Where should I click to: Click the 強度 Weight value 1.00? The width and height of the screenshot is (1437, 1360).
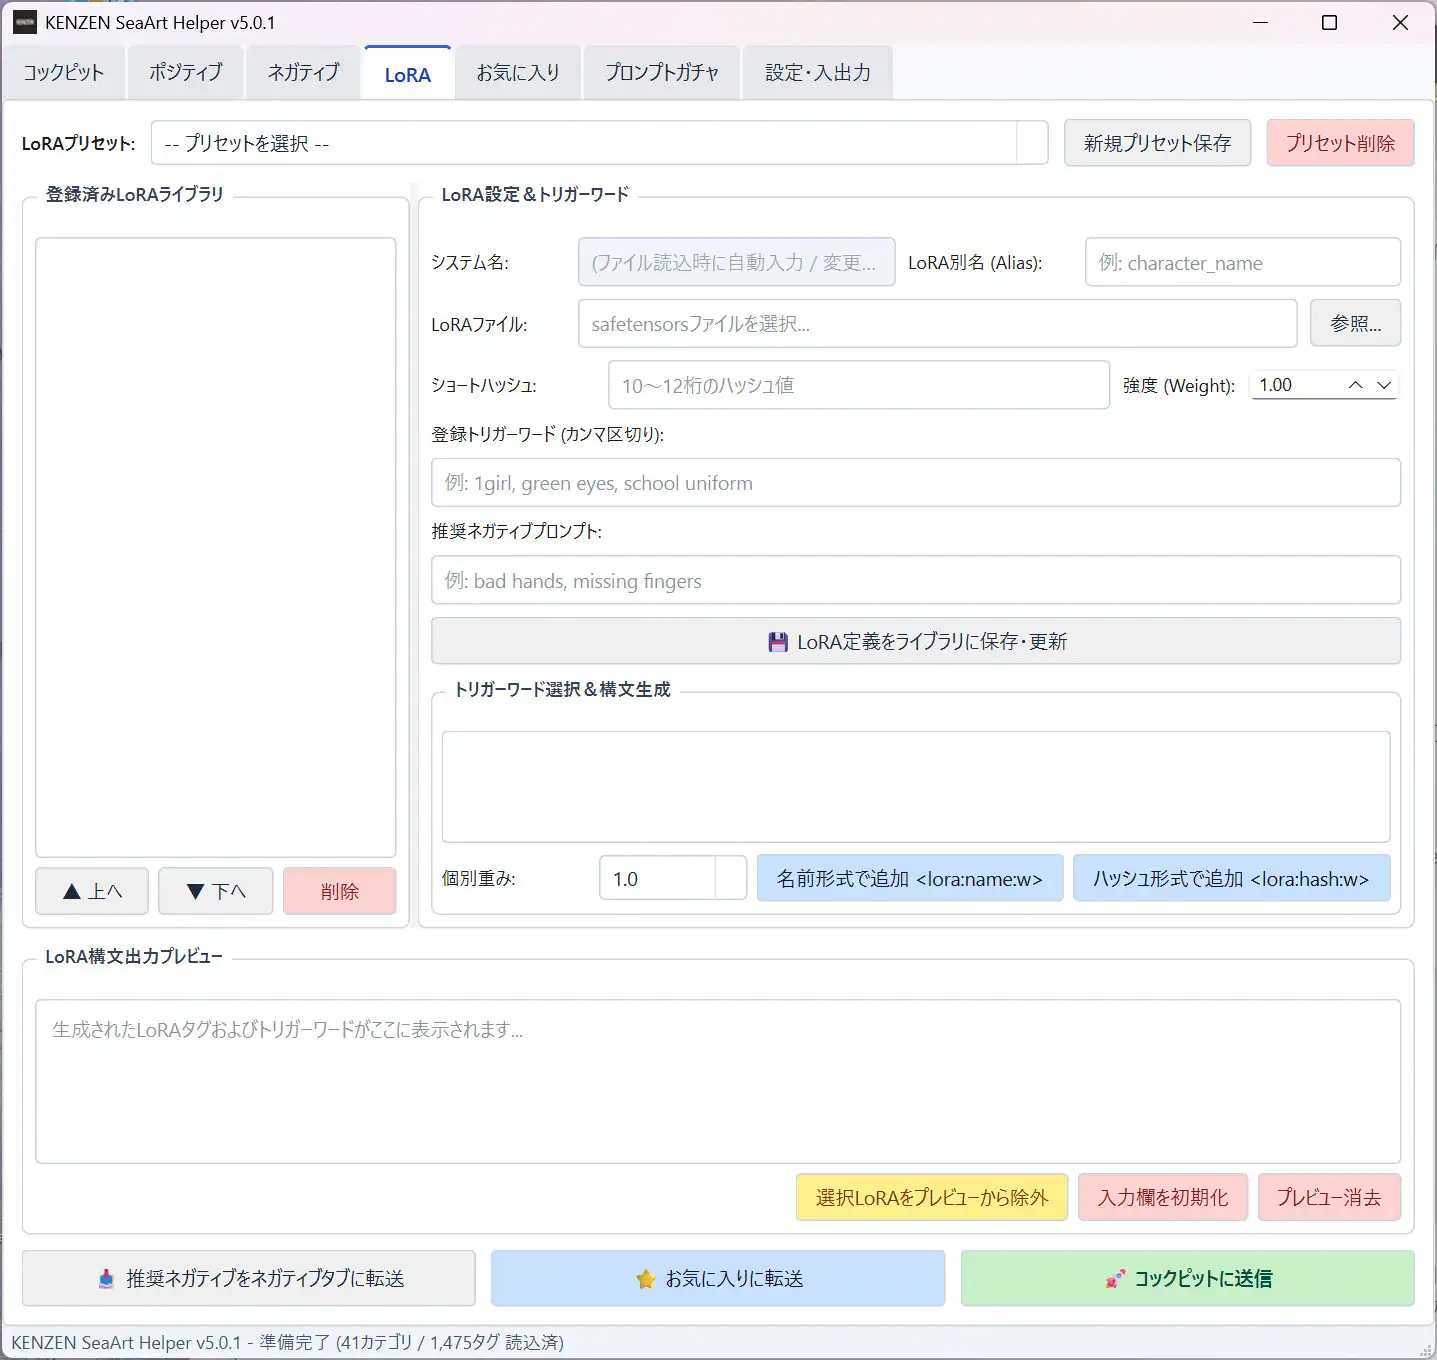coord(1276,385)
